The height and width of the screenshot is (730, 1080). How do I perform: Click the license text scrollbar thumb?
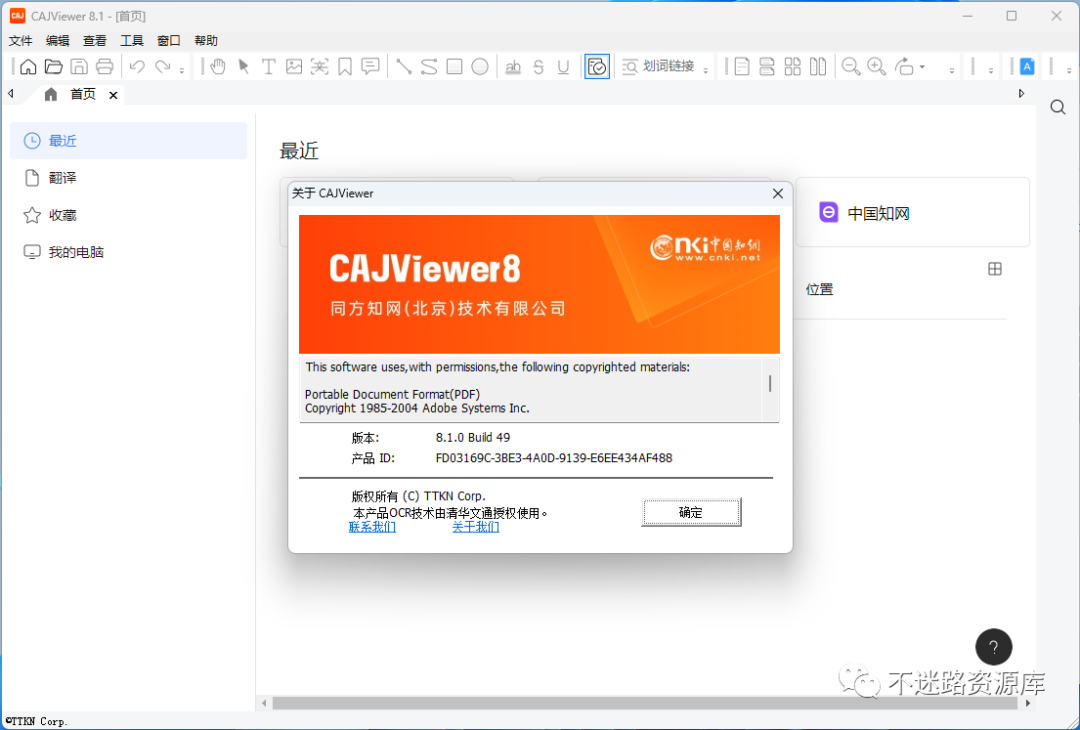tap(770, 384)
